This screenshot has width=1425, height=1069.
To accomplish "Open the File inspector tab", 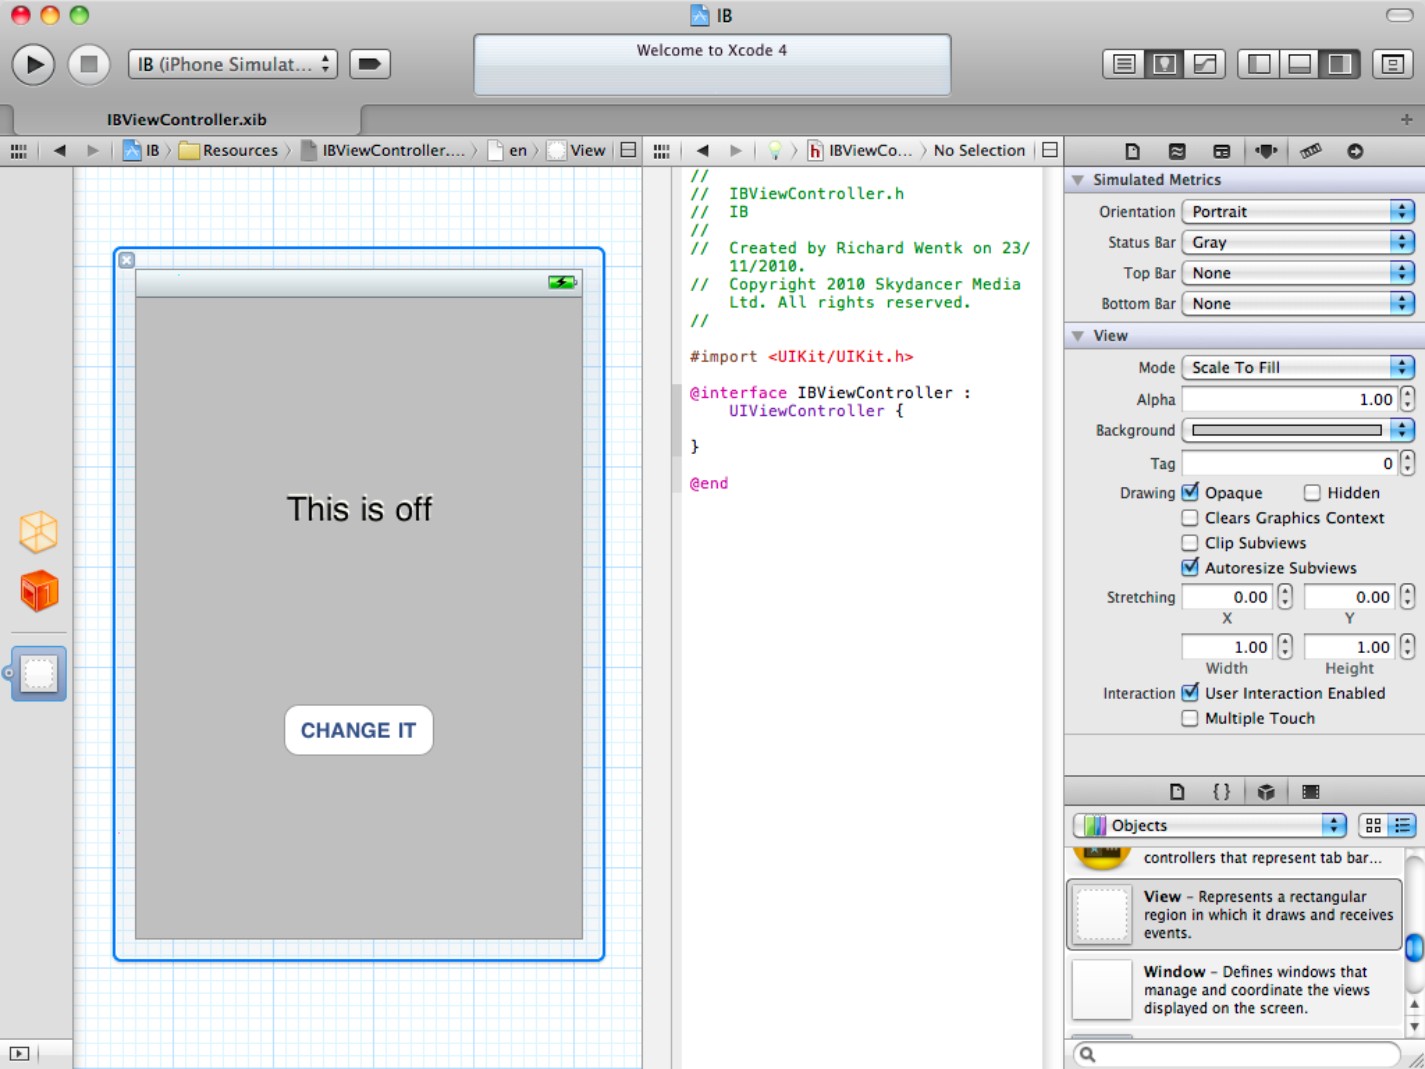I will [x=1132, y=151].
